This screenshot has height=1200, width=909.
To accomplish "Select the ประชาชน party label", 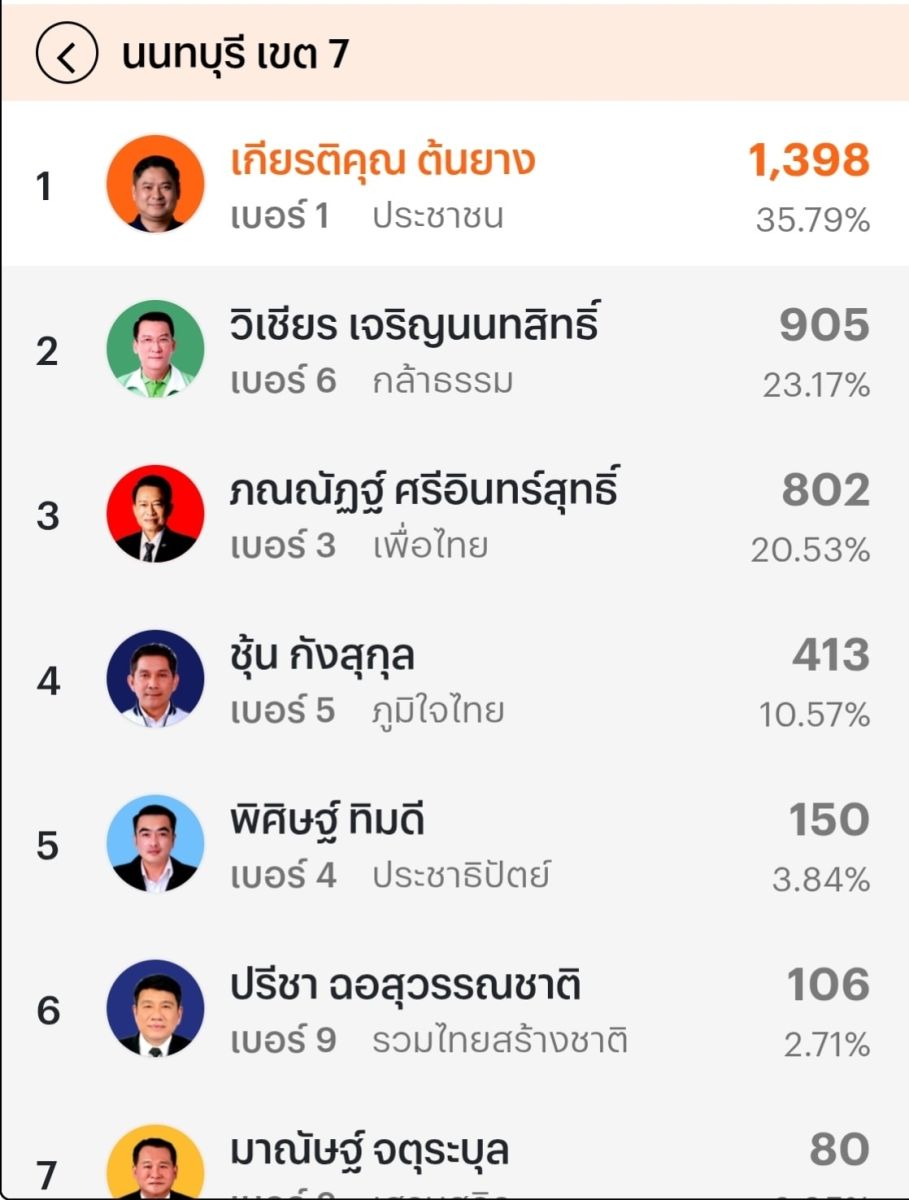I will [x=438, y=216].
